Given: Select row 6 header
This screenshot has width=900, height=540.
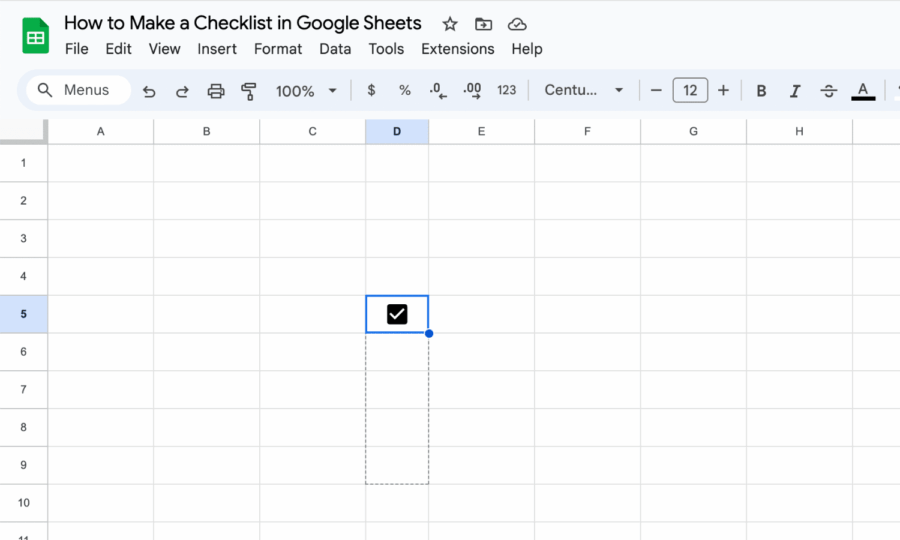Looking at the screenshot, I should 24,352.
